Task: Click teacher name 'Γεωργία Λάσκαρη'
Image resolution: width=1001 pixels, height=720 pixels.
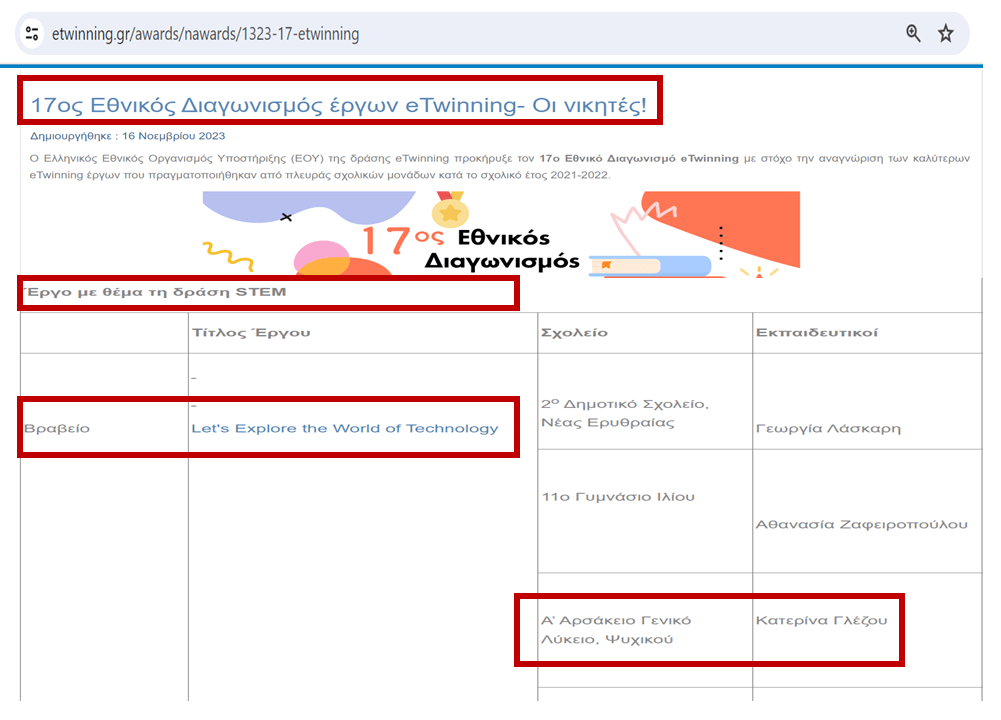Action: pos(829,428)
